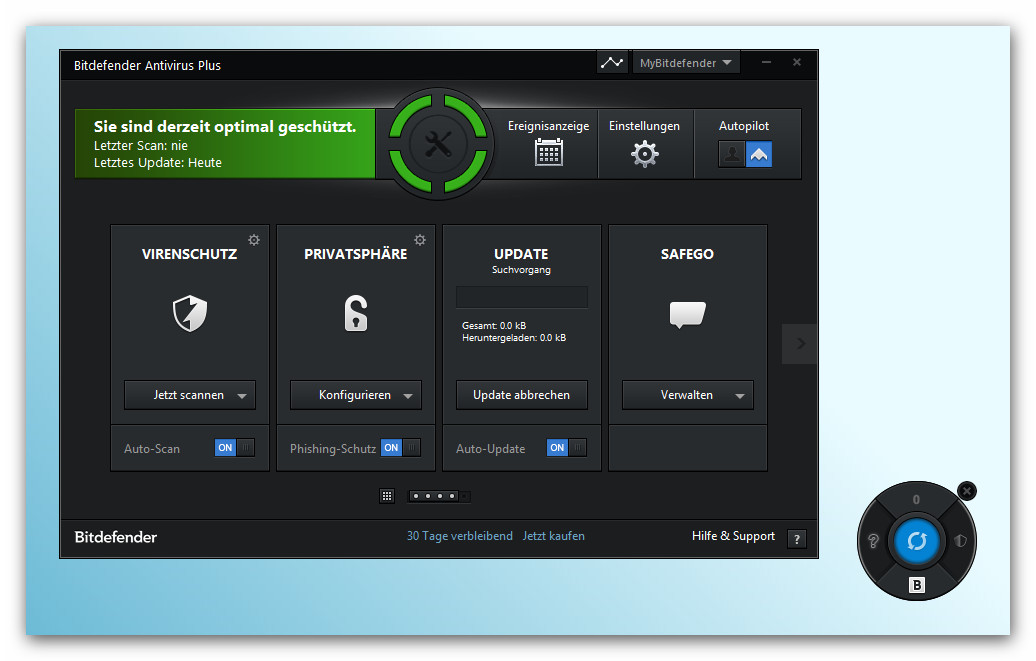Open the MyBitdefender dropdown

686,61
